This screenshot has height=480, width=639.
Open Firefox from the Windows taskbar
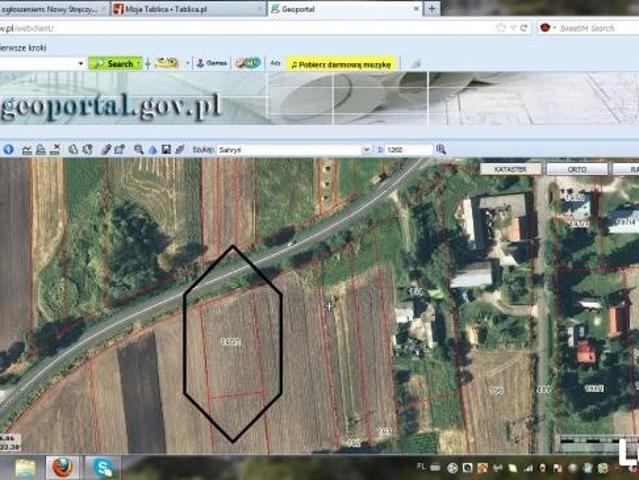click(x=62, y=467)
